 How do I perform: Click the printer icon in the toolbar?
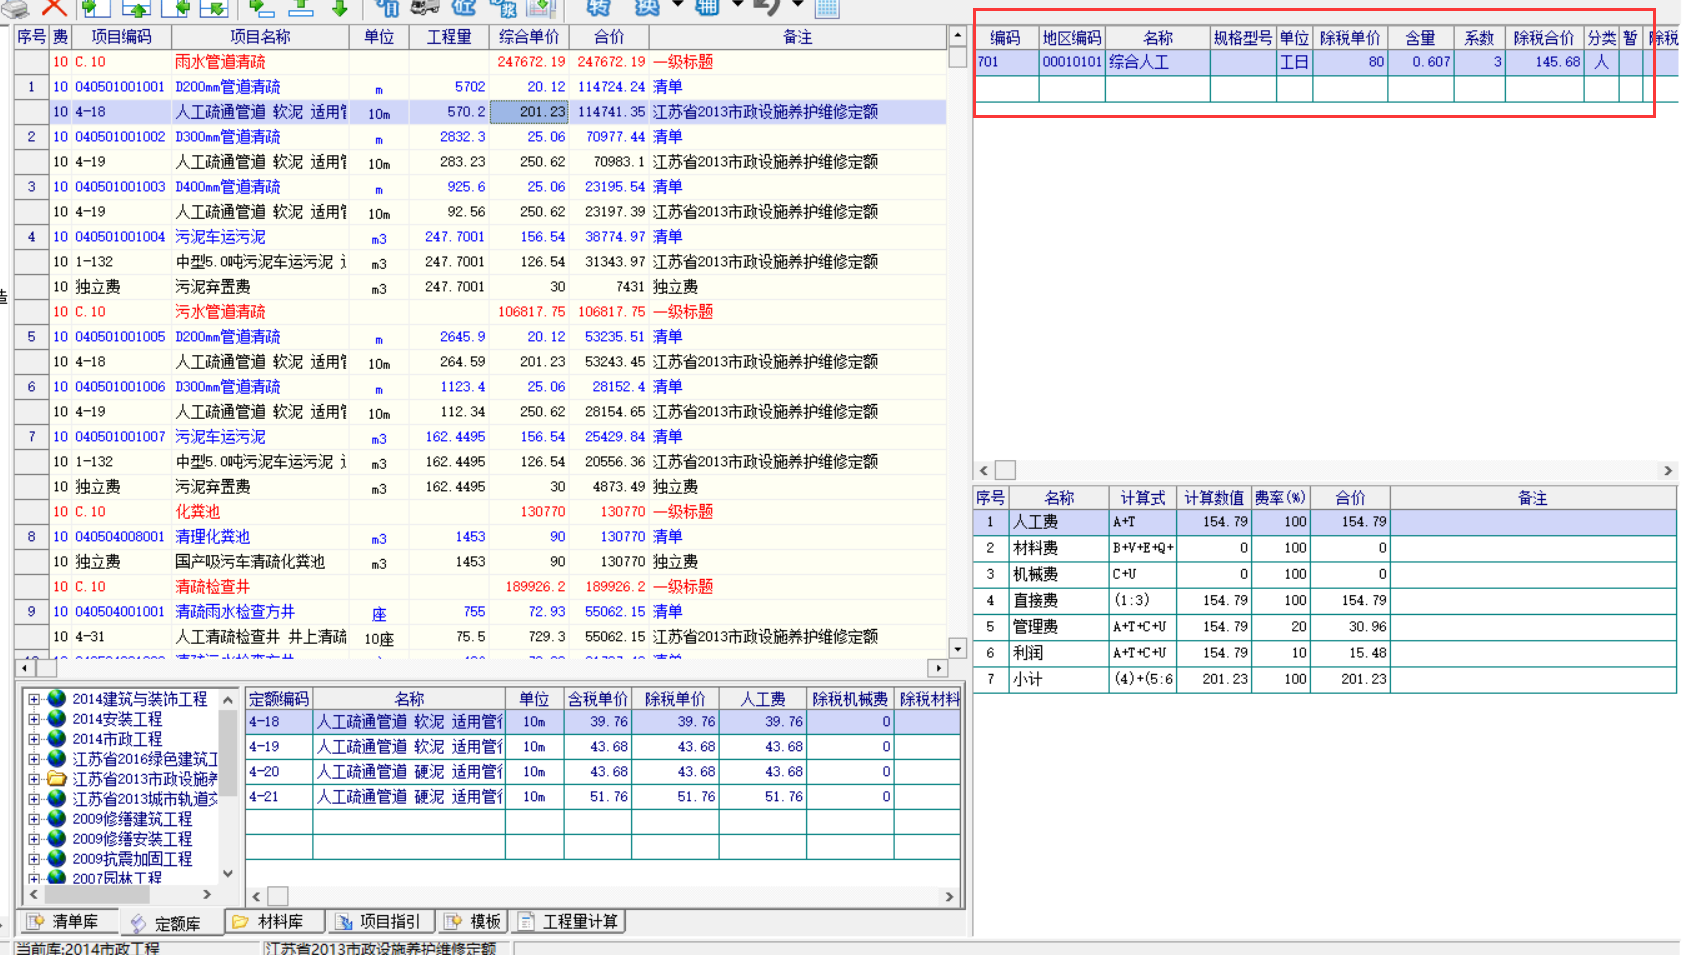pyautogui.click(x=14, y=8)
